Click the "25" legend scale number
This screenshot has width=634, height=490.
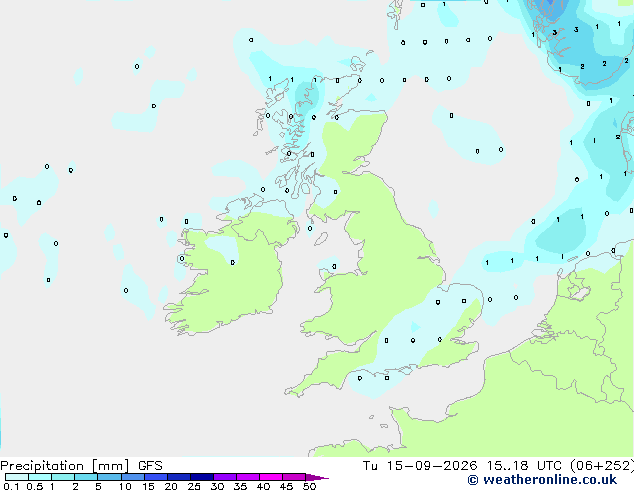[194, 486]
